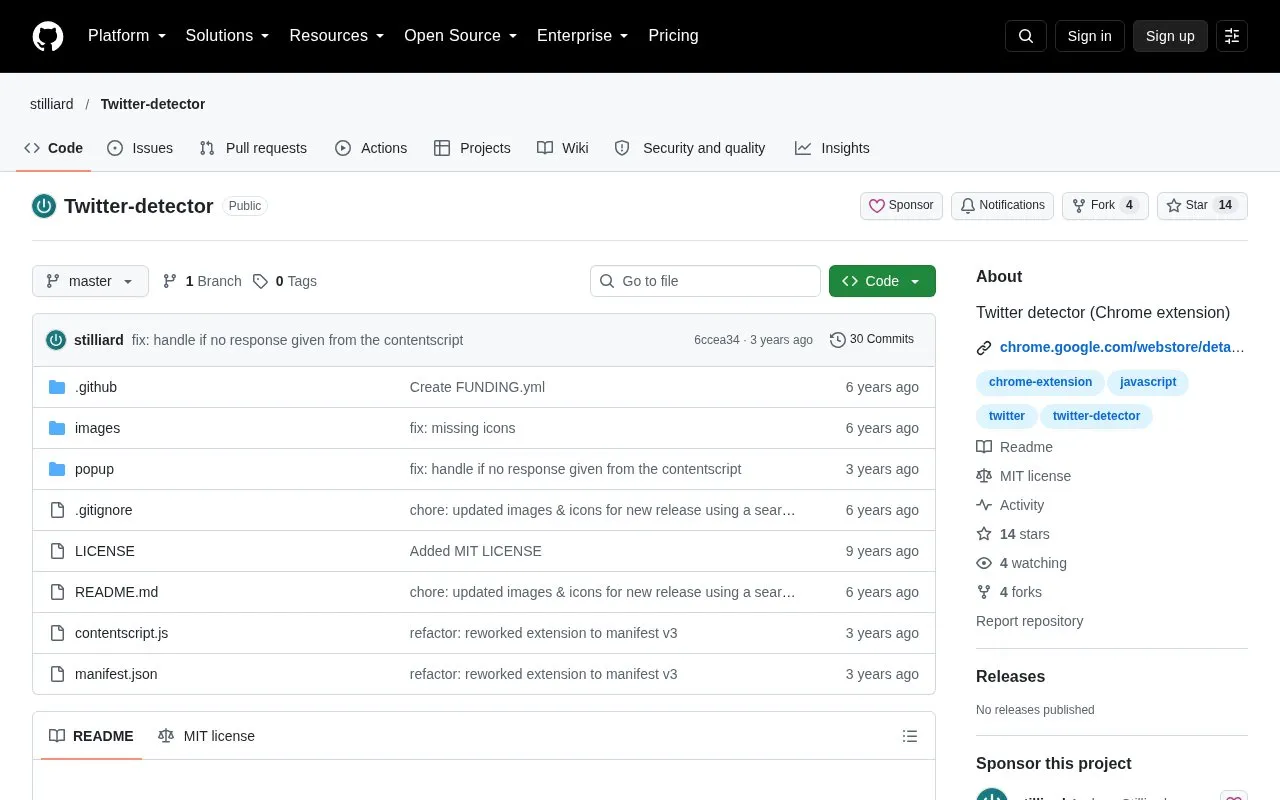Open the green Code dropdown button

click(882, 281)
